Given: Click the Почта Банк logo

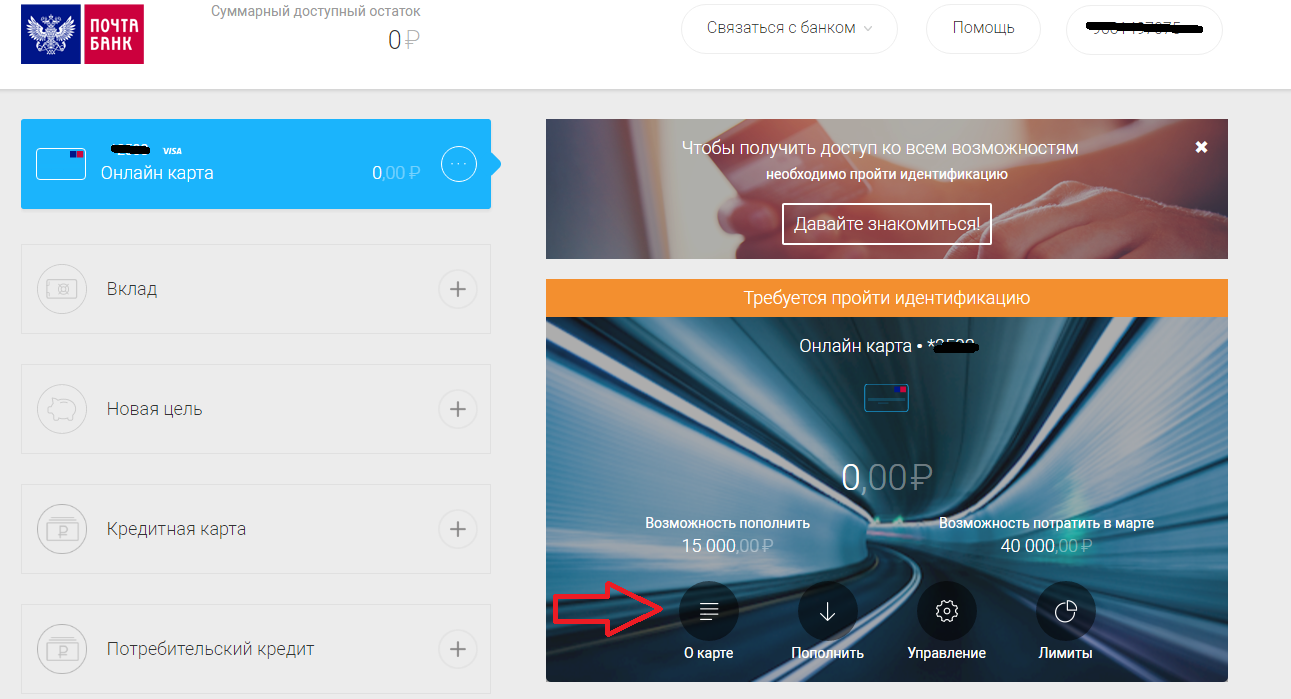Looking at the screenshot, I should point(82,34).
